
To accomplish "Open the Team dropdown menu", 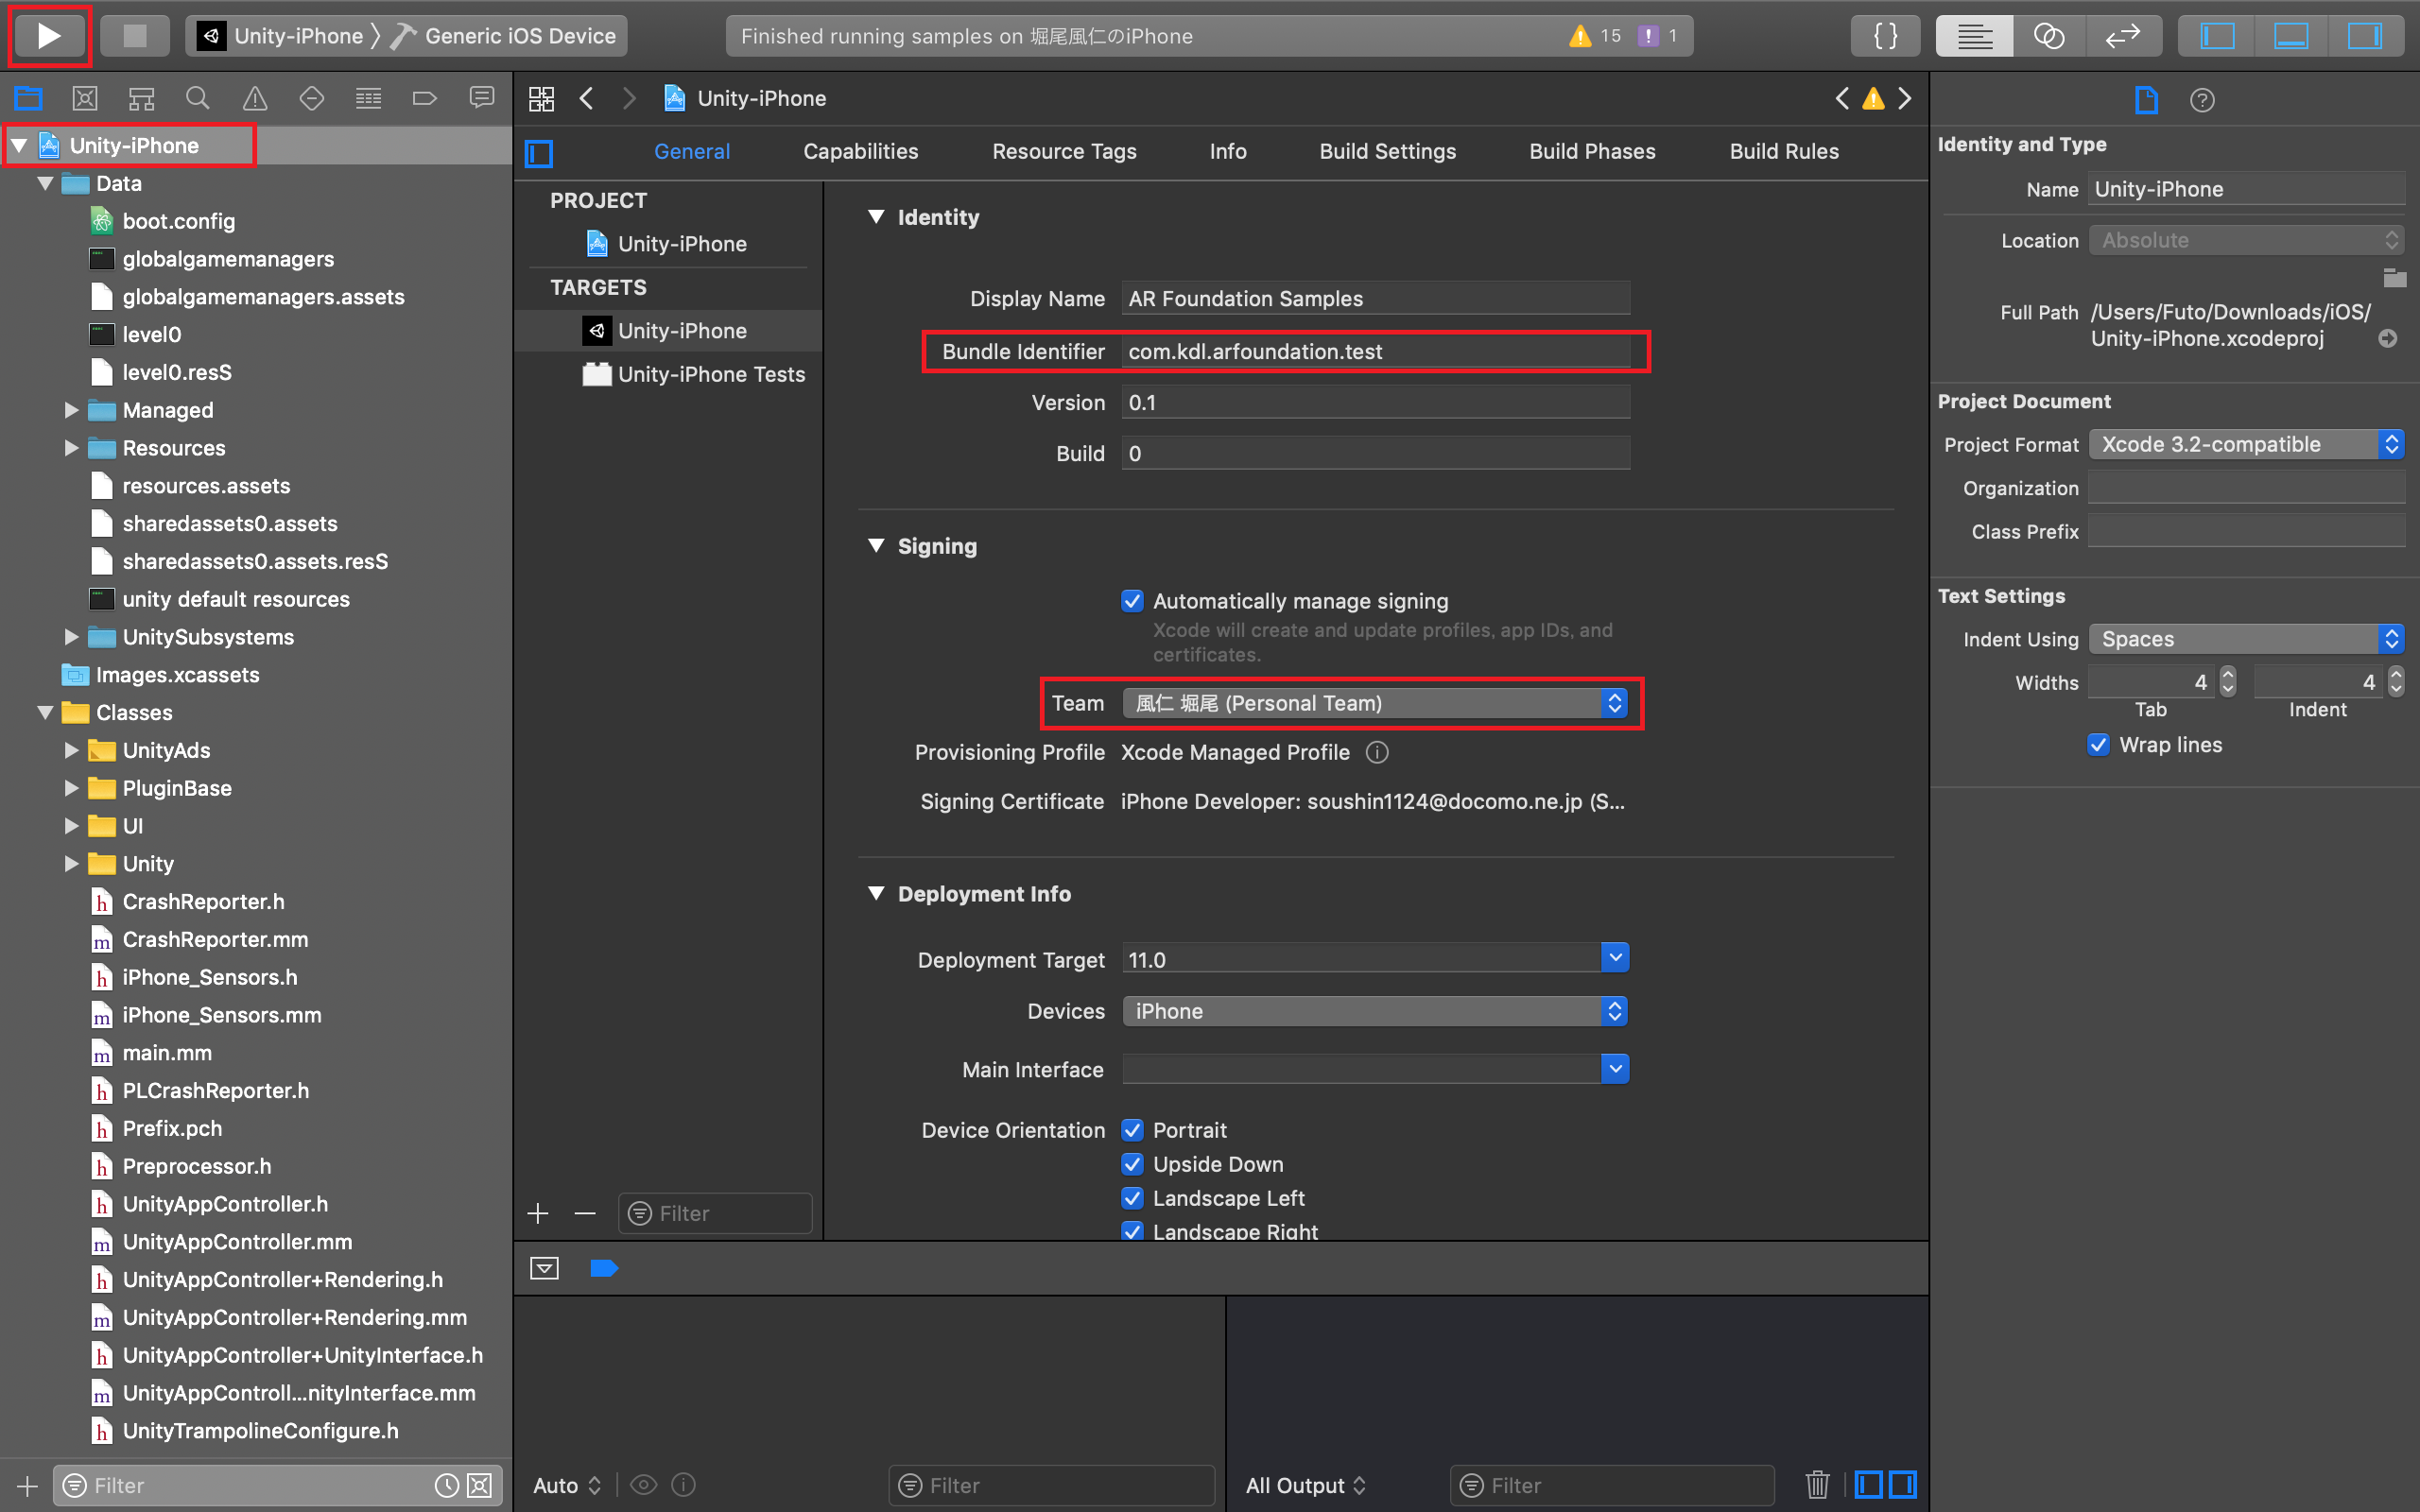I will coord(1374,703).
